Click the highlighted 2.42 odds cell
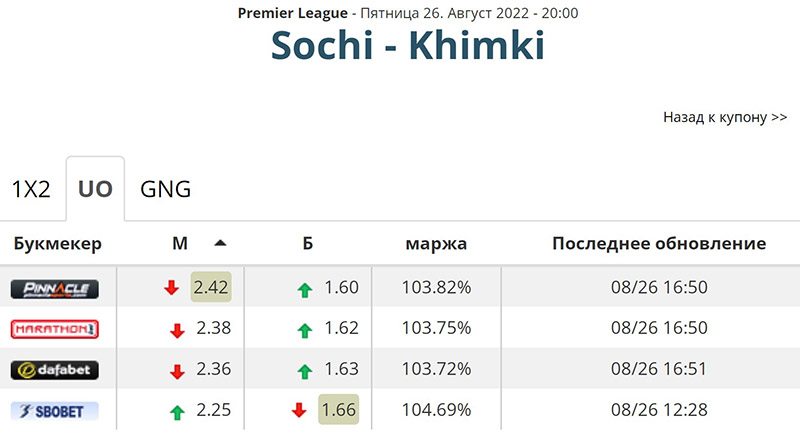Viewport: 800px width, 432px height. coord(211,287)
